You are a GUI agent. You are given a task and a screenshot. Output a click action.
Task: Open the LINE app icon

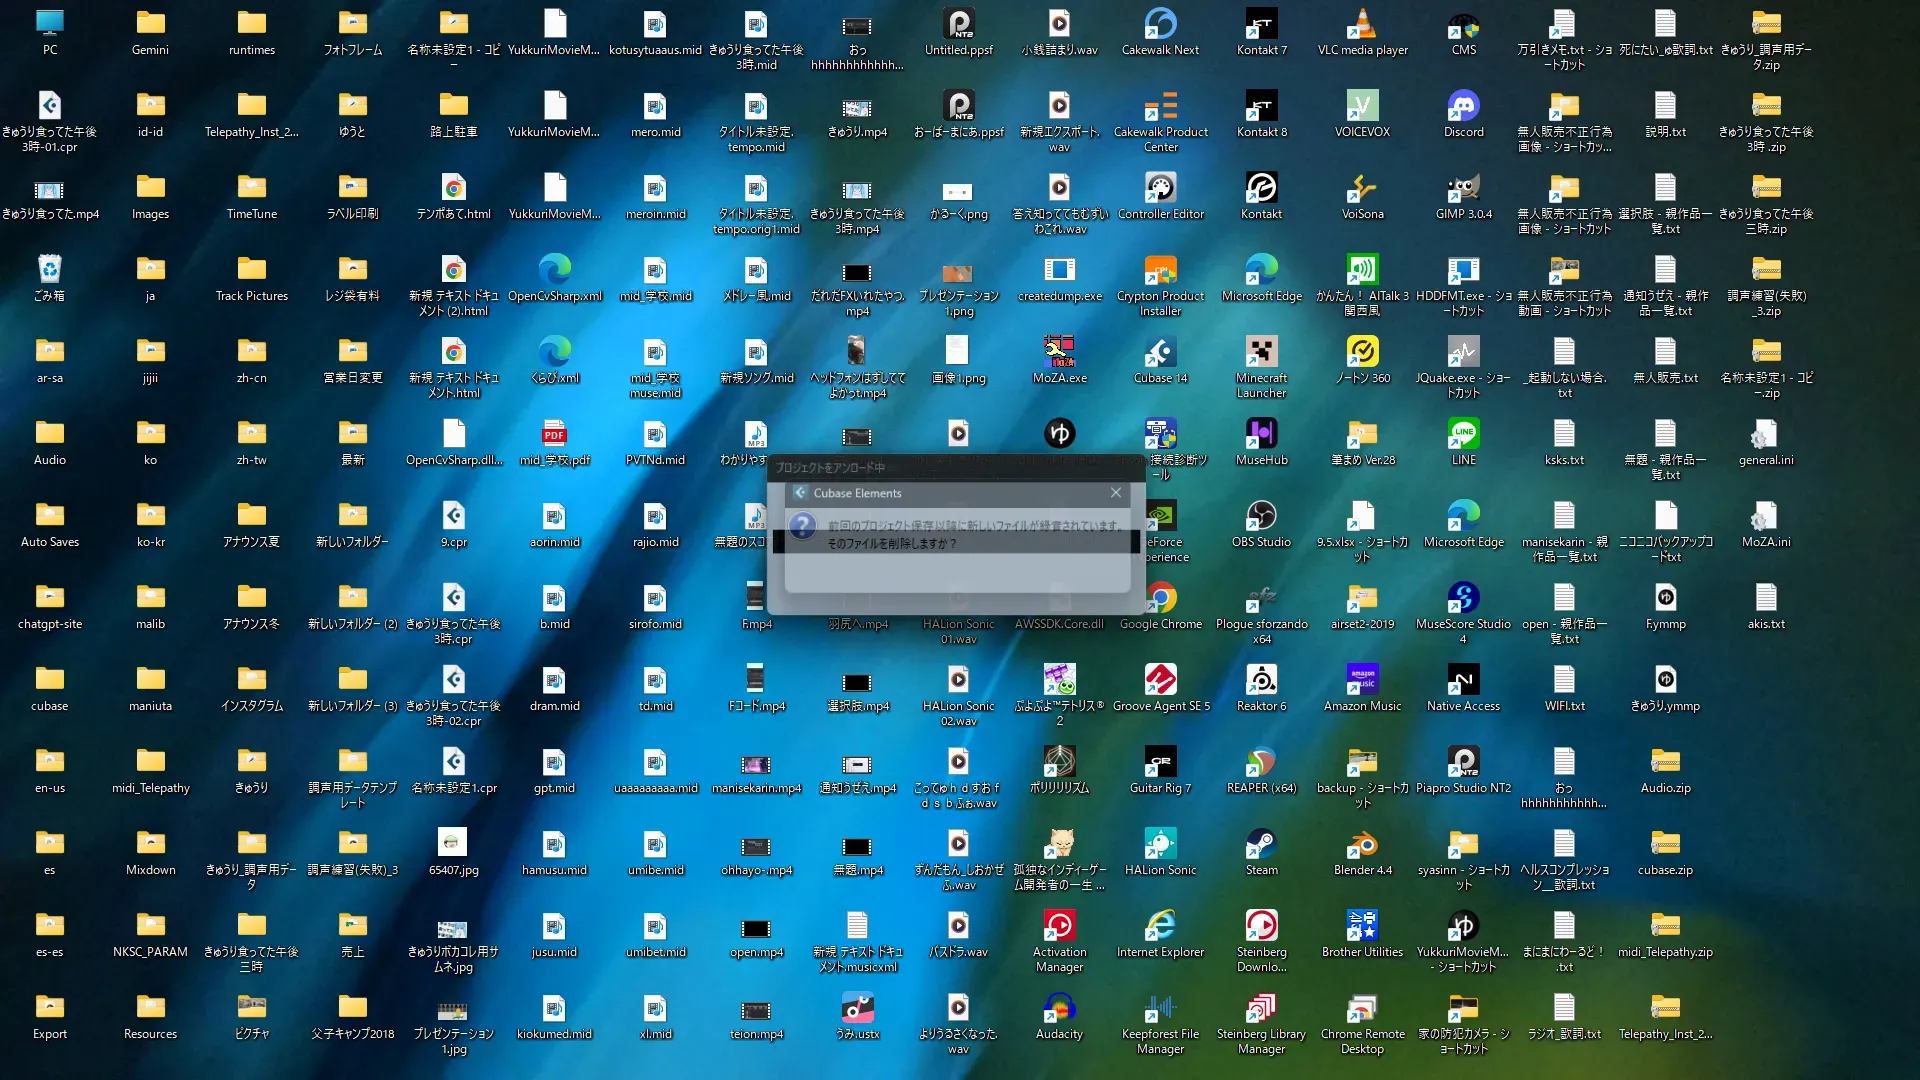(1463, 435)
